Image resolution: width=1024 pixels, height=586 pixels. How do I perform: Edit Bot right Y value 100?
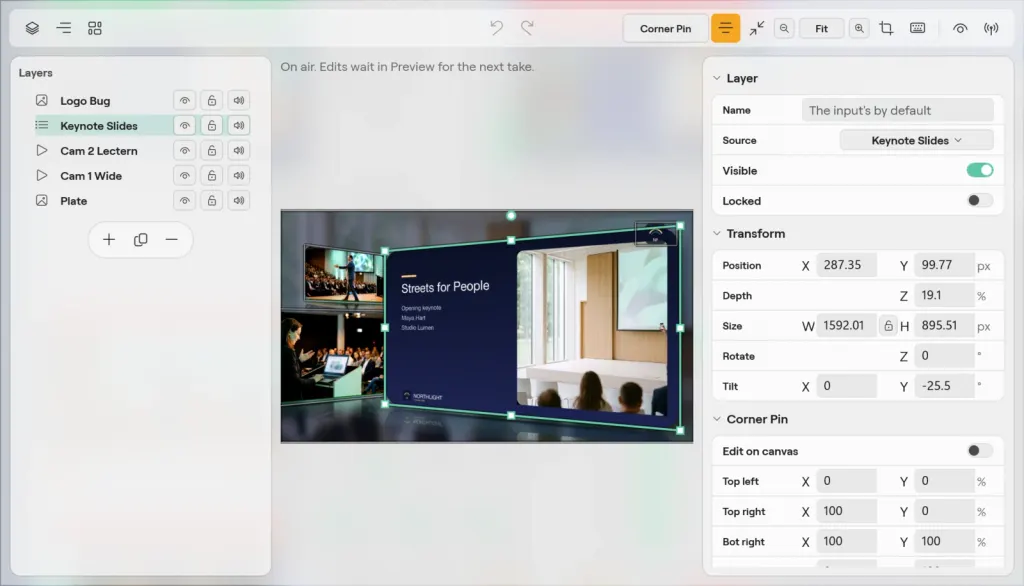click(944, 542)
